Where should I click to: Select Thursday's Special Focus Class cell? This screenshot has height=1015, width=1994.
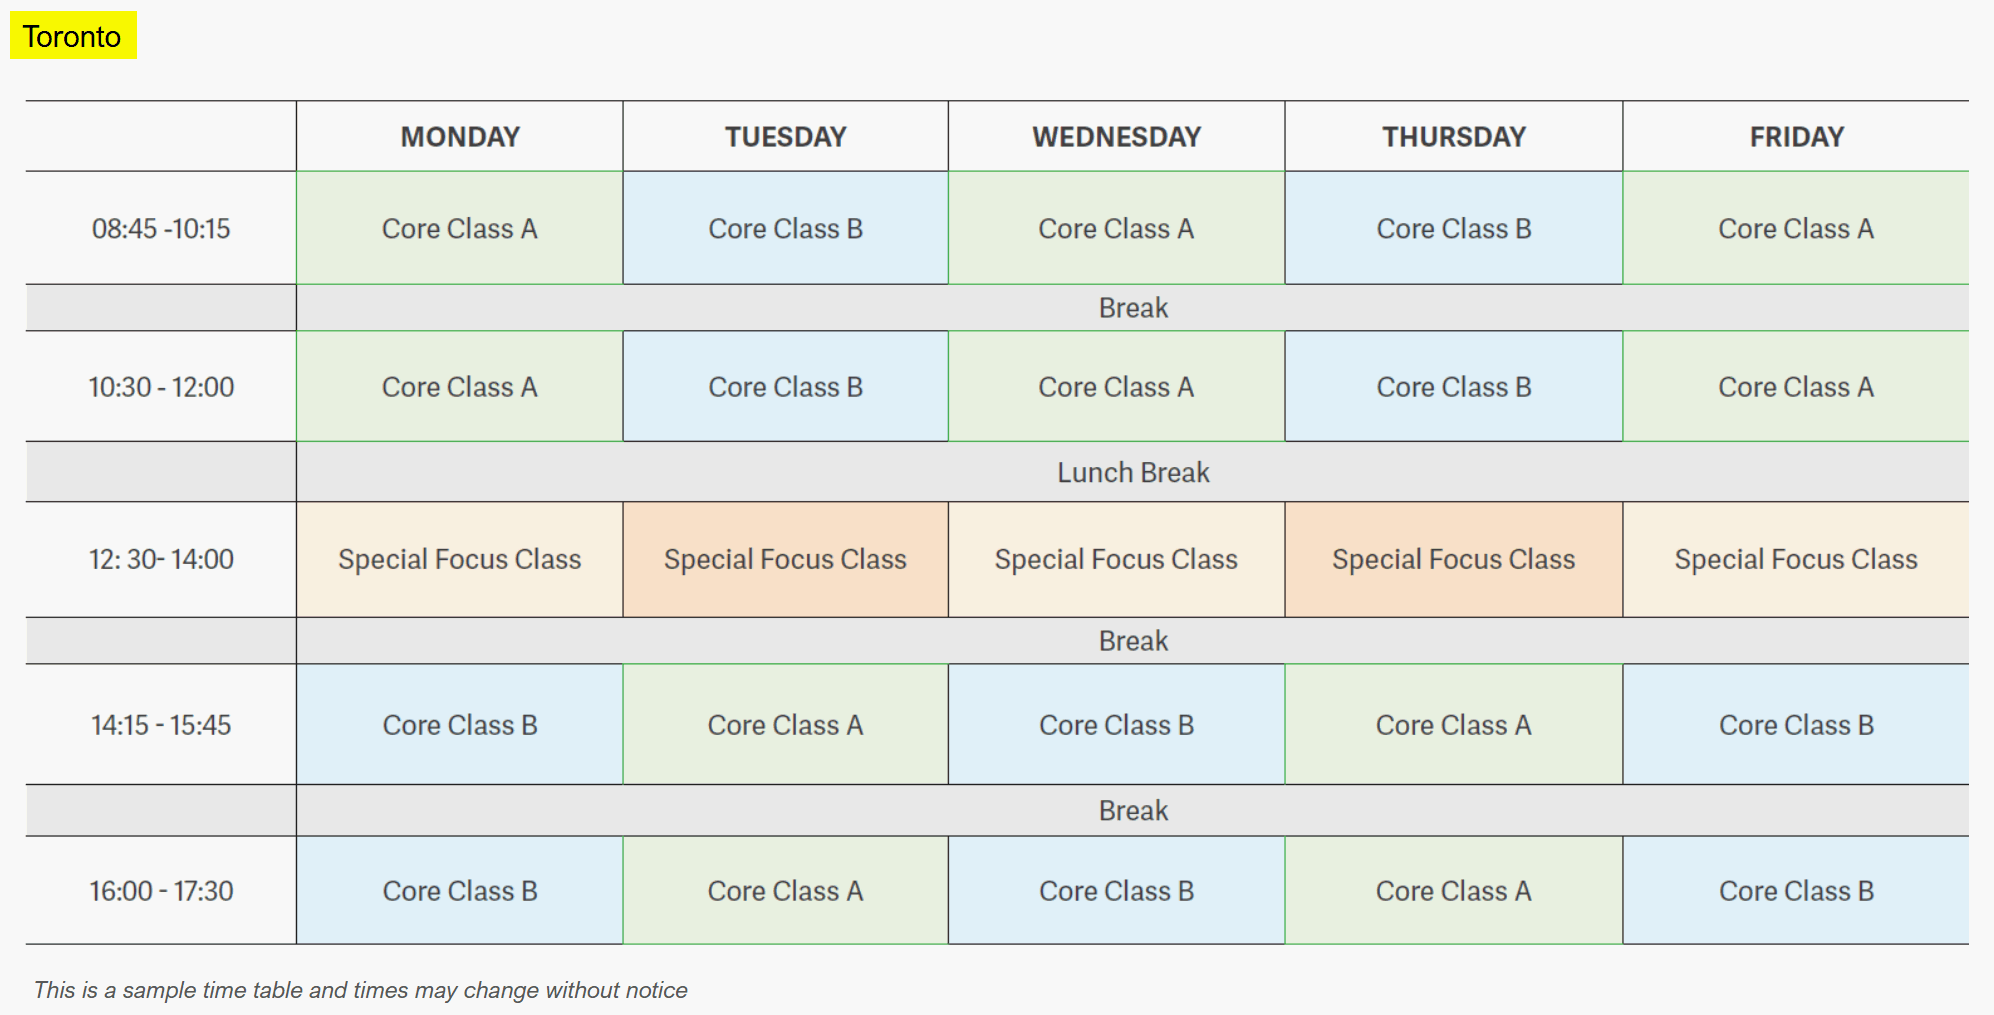pyautogui.click(x=1454, y=559)
